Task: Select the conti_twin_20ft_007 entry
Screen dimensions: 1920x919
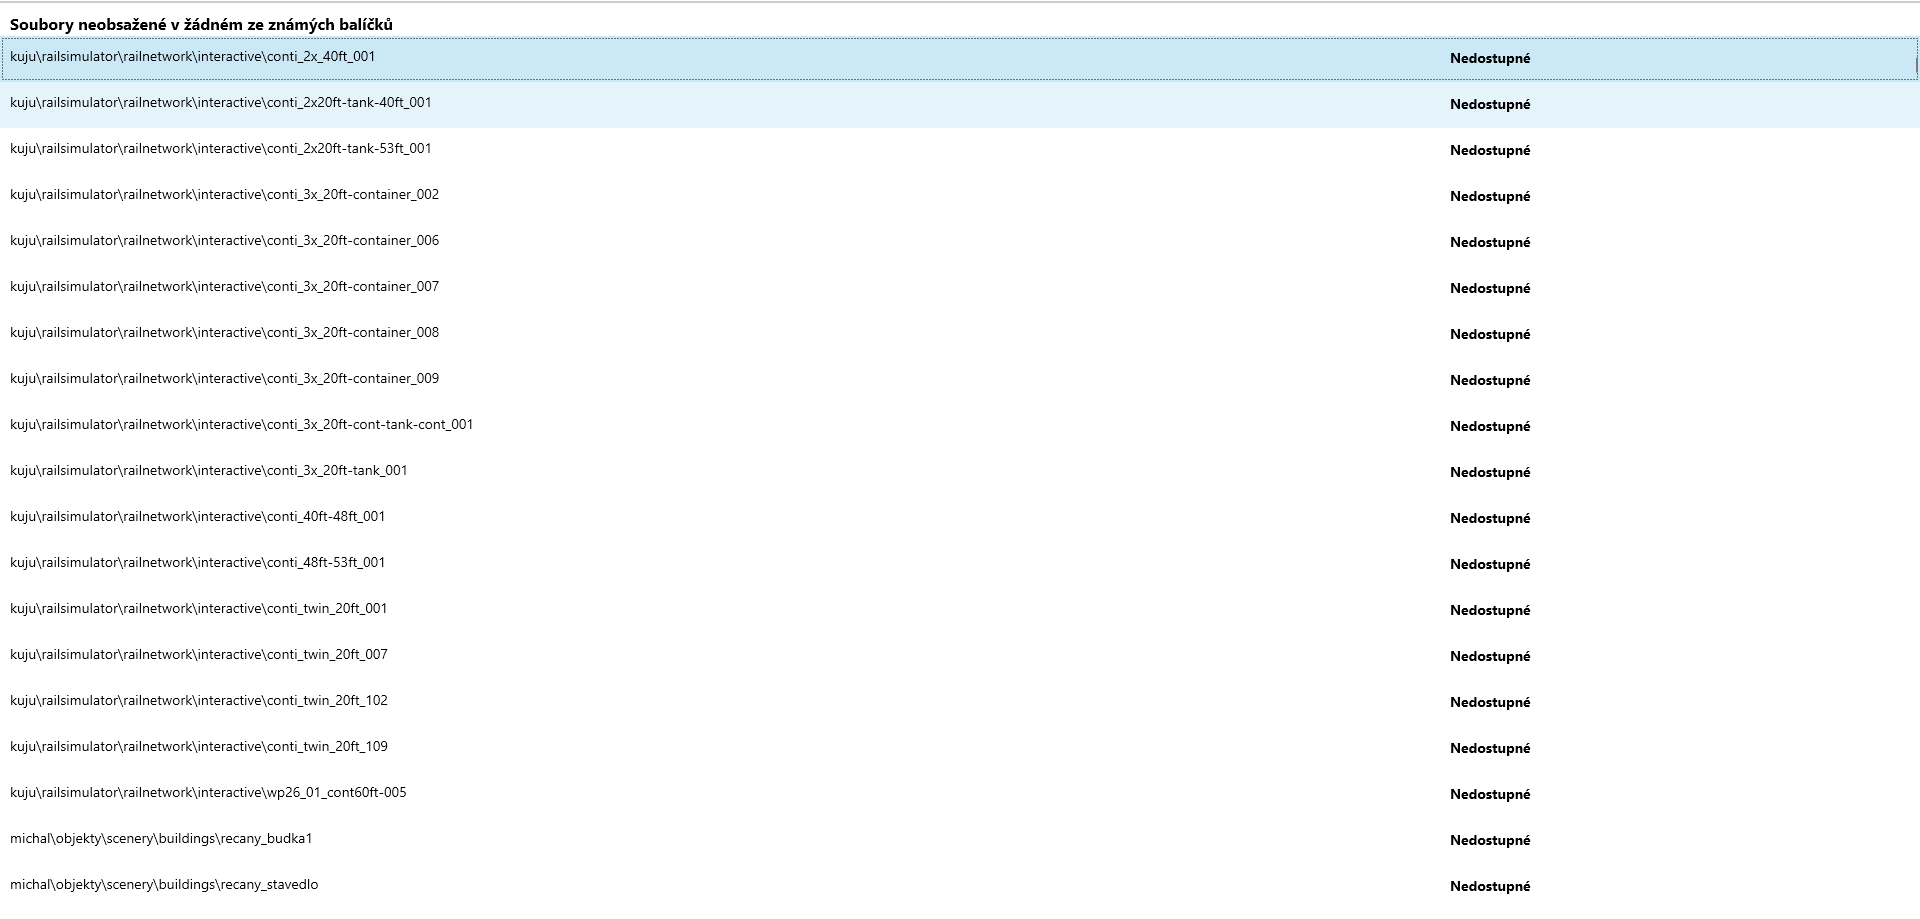Action: [x=959, y=656]
